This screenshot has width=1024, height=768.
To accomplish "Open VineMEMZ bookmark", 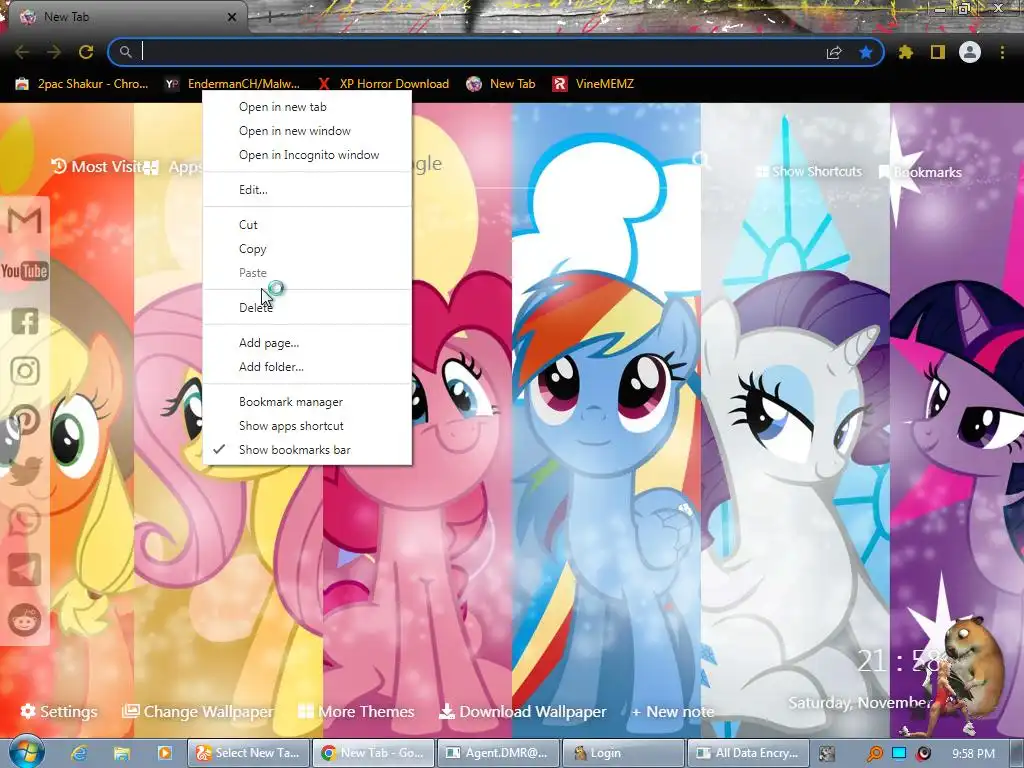I will click(594, 84).
